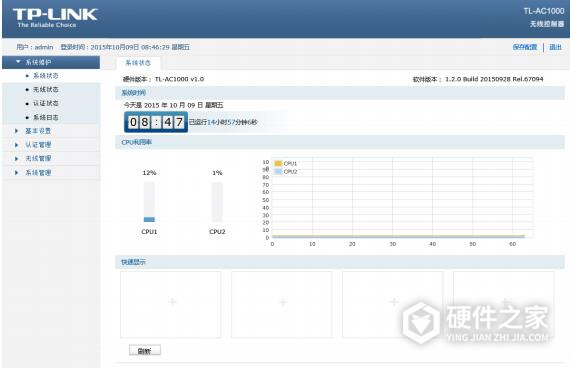Select the 系统维护 menu header

(x=51, y=62)
